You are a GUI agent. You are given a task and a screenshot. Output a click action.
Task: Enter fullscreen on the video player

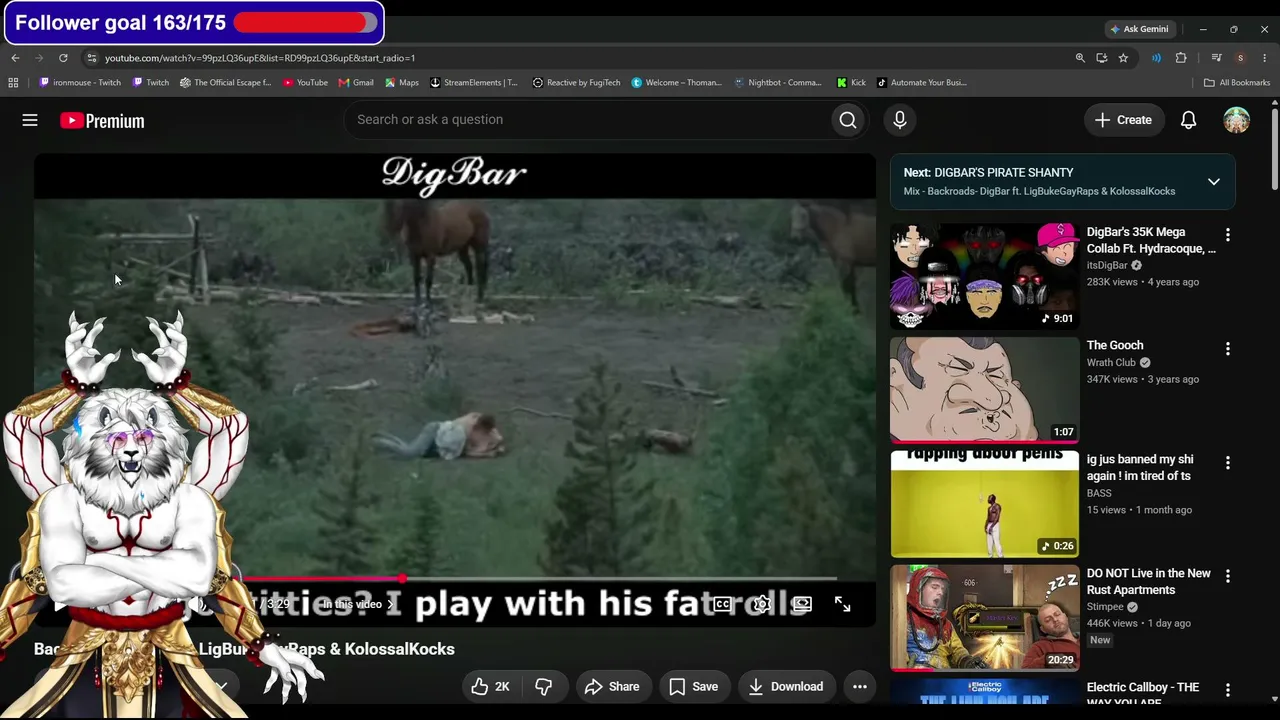[843, 604]
